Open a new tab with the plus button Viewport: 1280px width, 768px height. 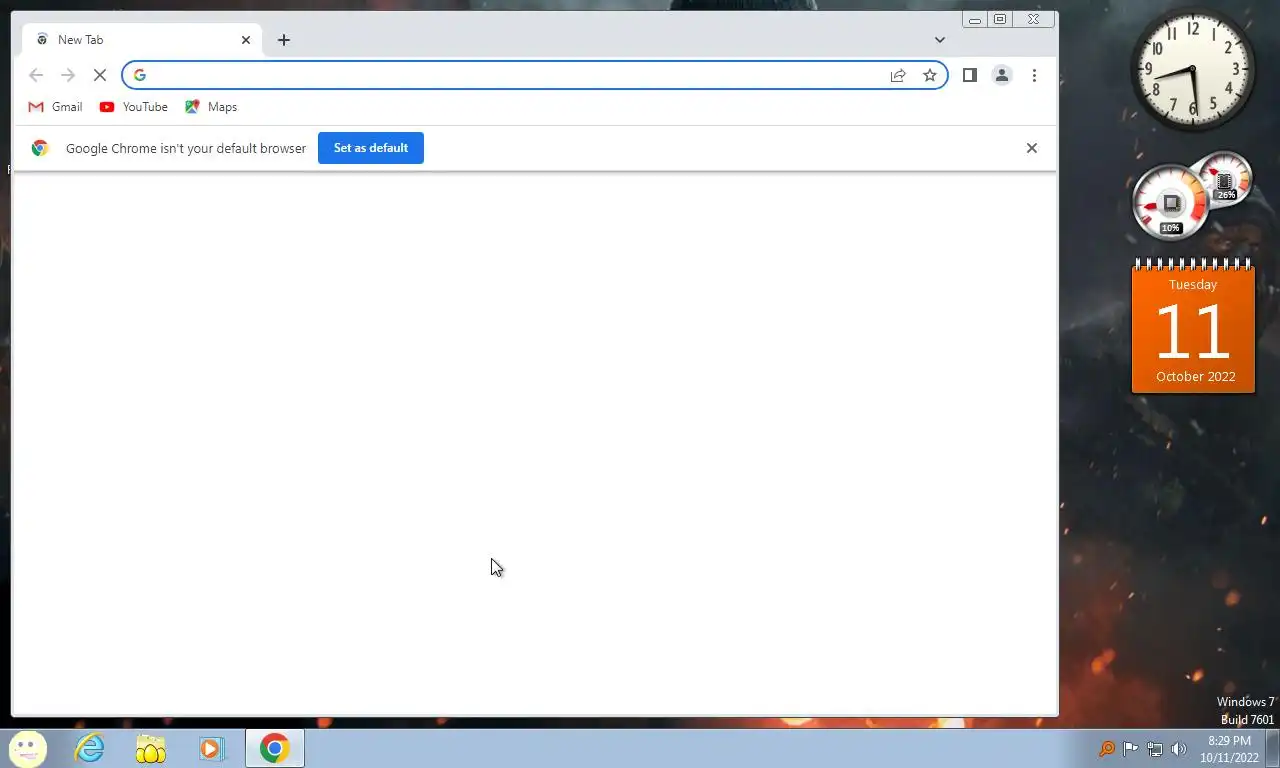(x=284, y=40)
